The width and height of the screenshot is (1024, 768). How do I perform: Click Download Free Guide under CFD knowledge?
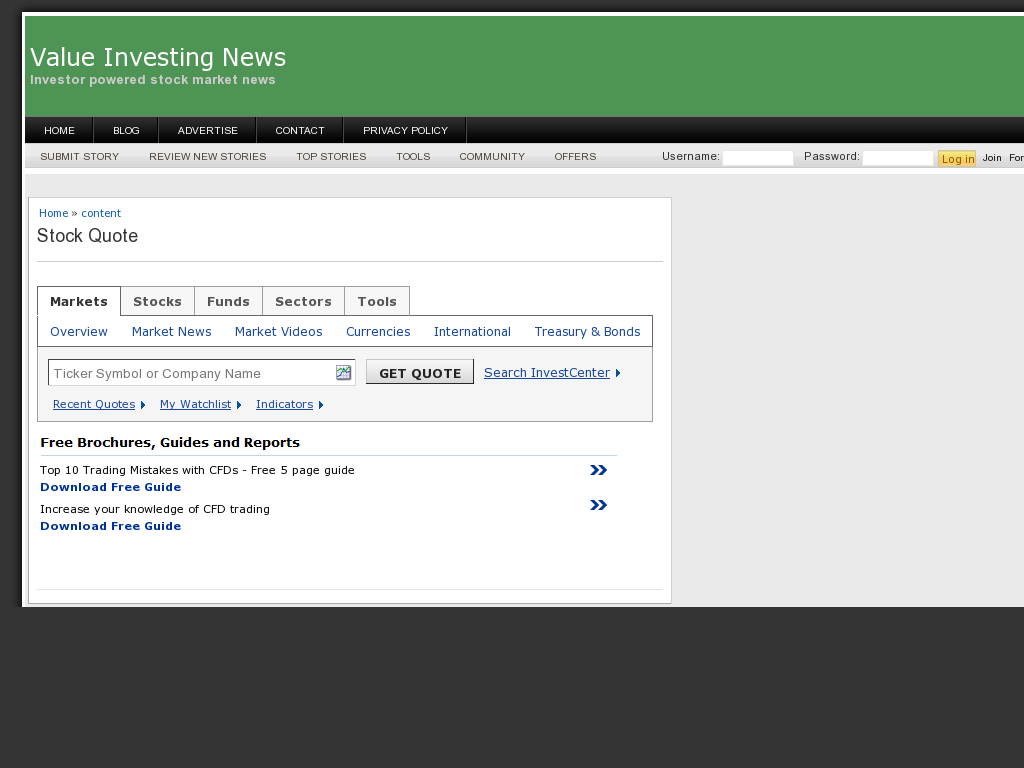tap(110, 526)
